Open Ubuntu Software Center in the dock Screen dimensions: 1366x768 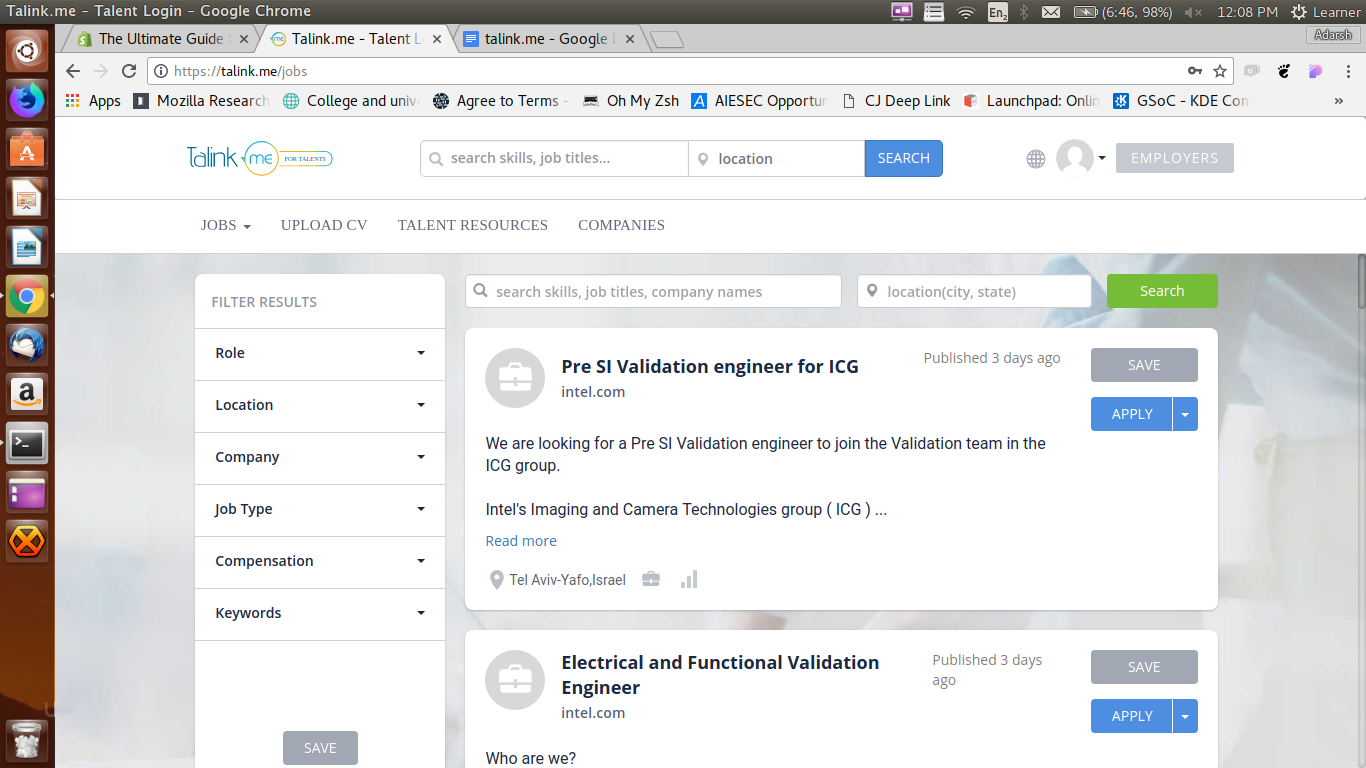coord(27,148)
